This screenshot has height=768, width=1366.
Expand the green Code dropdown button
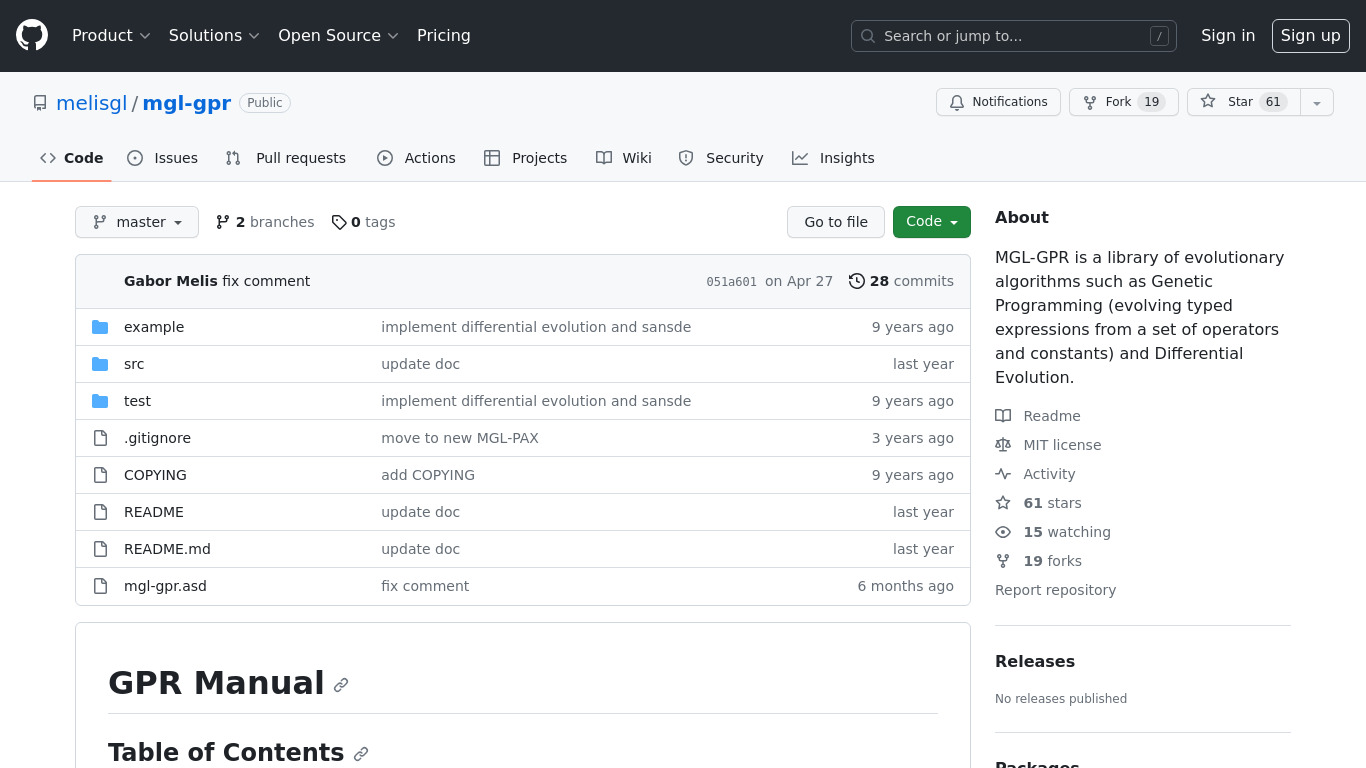pyautogui.click(x=932, y=222)
